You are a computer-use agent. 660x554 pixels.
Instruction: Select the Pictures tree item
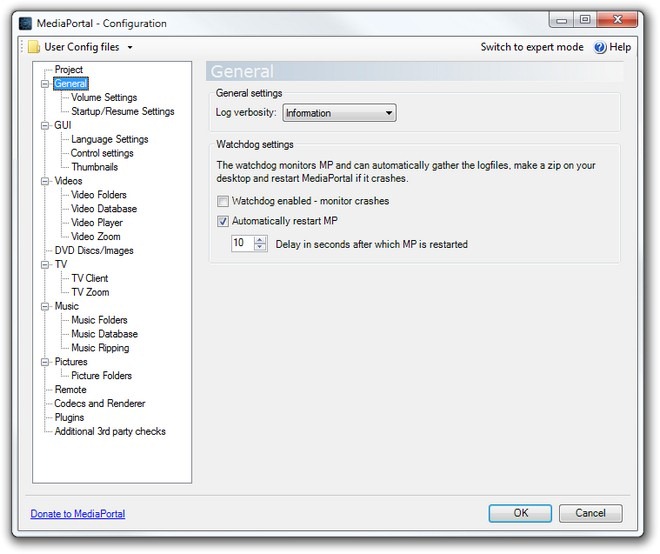pyautogui.click(x=71, y=361)
